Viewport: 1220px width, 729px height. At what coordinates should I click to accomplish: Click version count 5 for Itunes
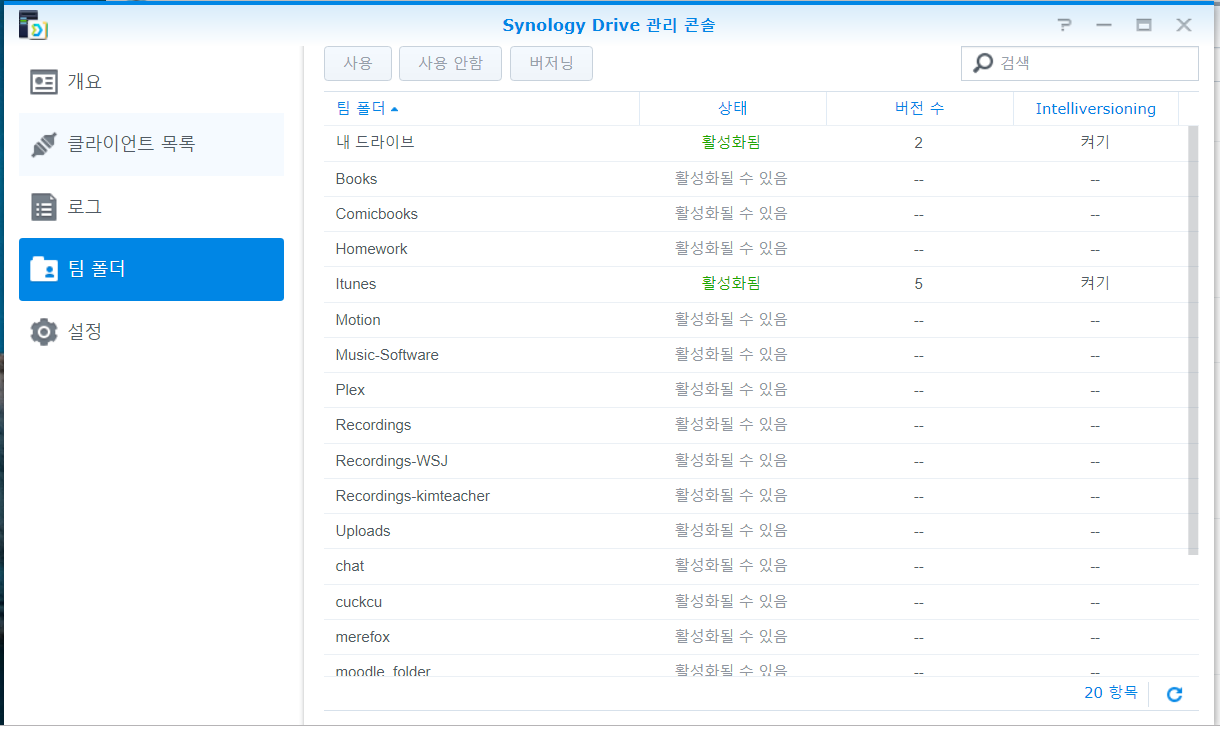[918, 284]
